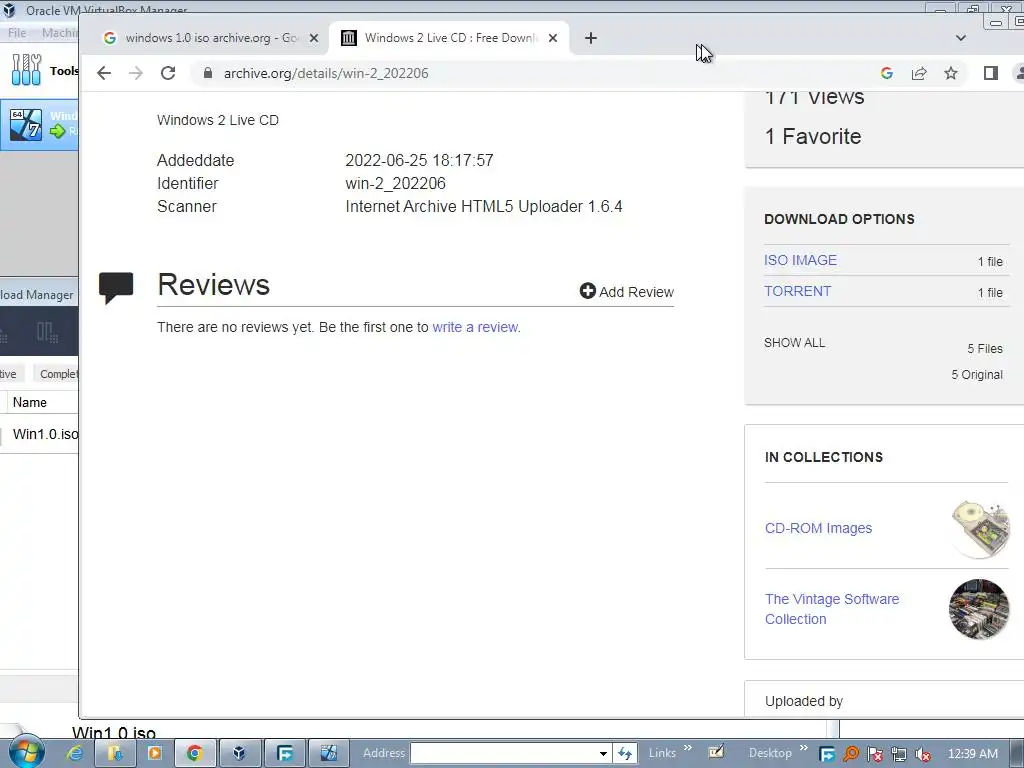Select Win1.0.iso in the download manager list
The height and width of the screenshot is (768, 1024).
pyautogui.click(x=45, y=434)
